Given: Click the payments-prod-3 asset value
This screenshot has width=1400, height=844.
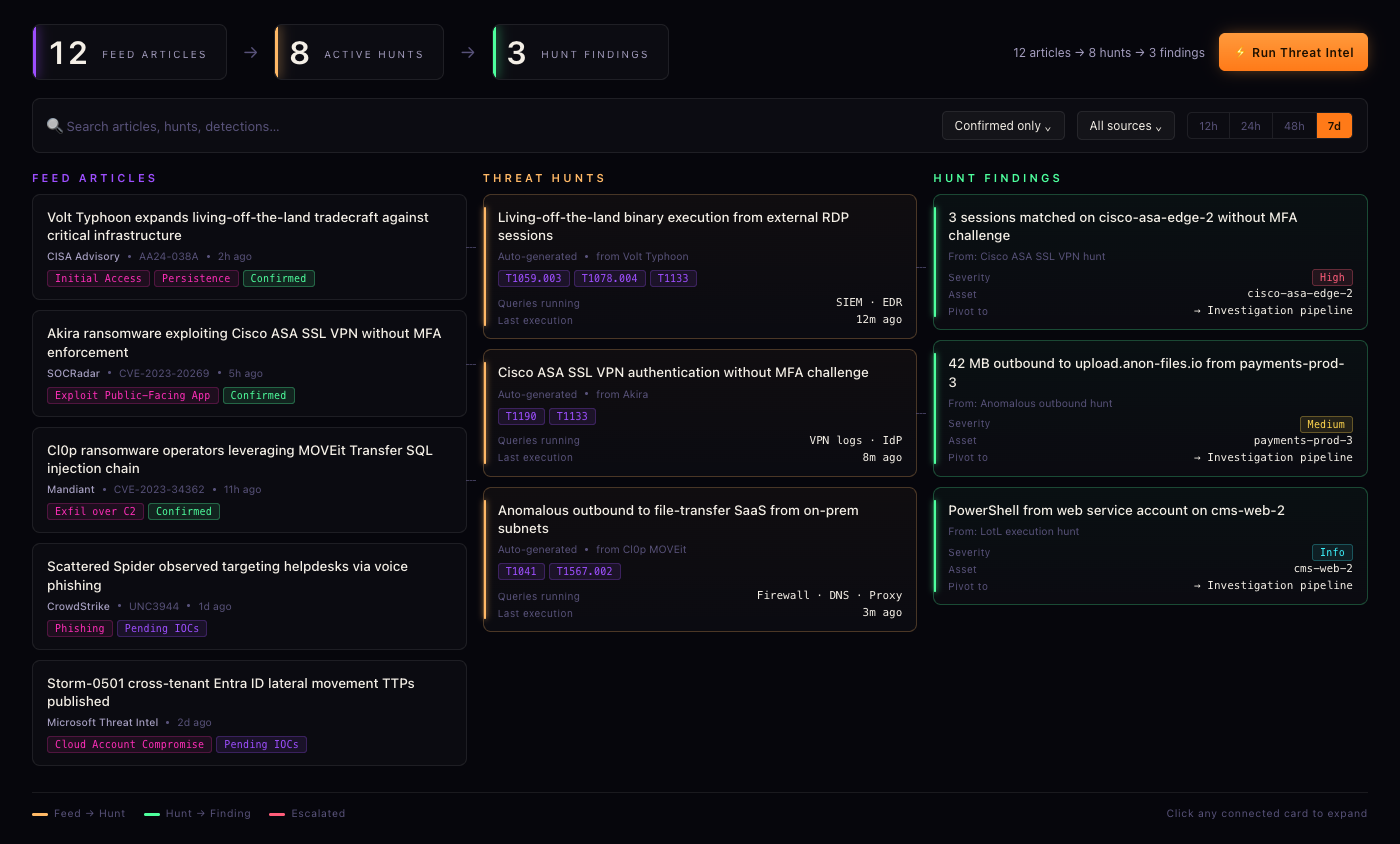Looking at the screenshot, I should tap(1303, 440).
